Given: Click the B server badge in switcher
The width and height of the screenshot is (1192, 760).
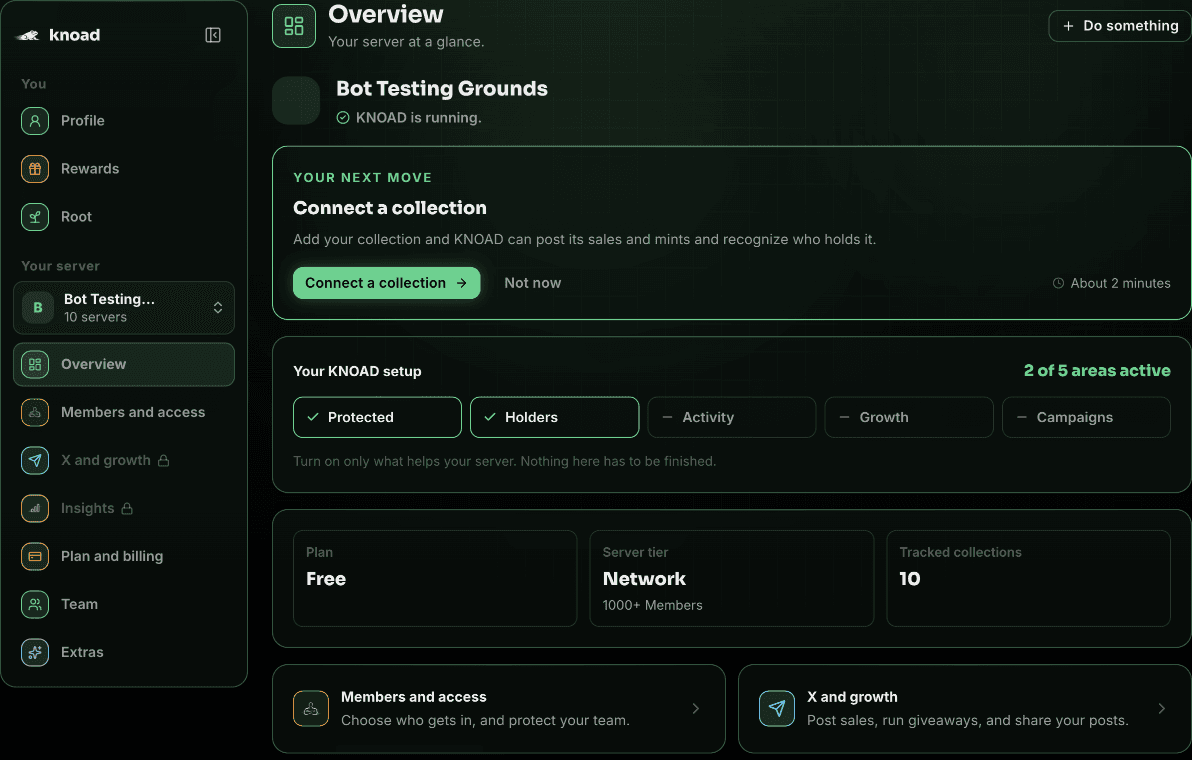Looking at the screenshot, I should (x=37, y=308).
